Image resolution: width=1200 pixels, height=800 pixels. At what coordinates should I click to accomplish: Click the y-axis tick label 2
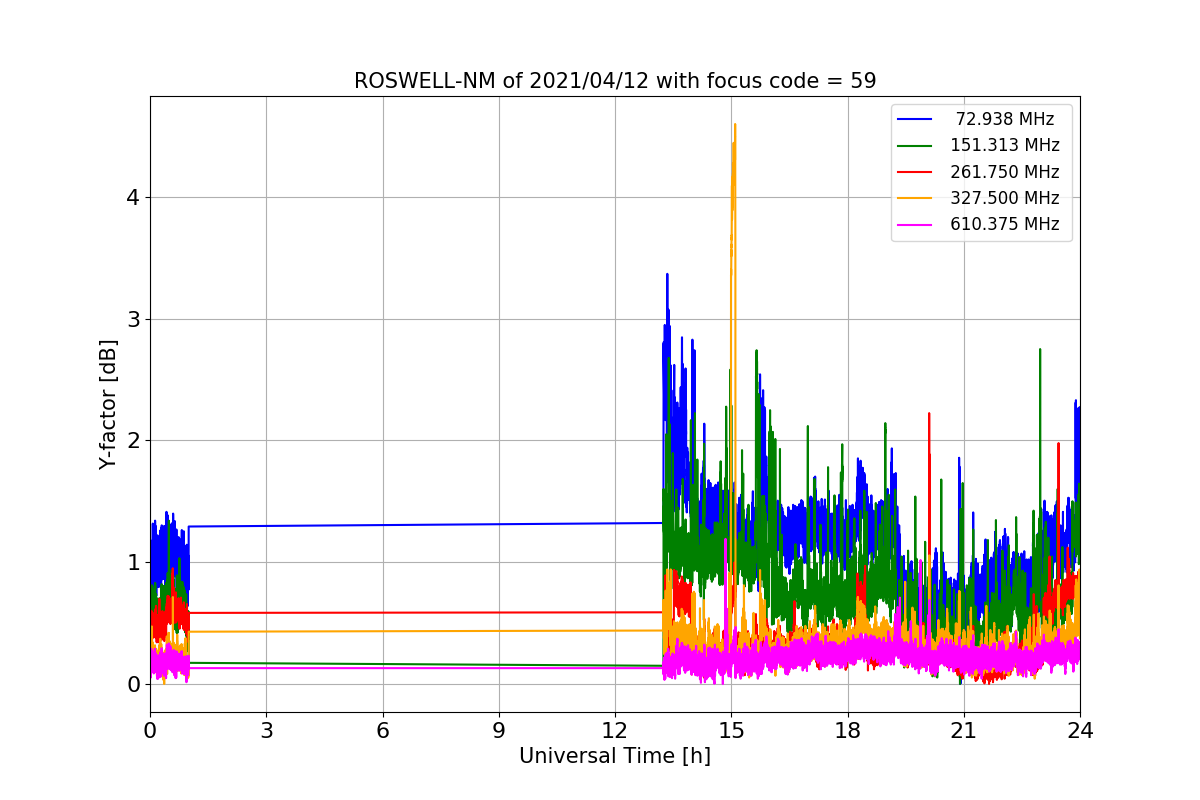(x=133, y=441)
